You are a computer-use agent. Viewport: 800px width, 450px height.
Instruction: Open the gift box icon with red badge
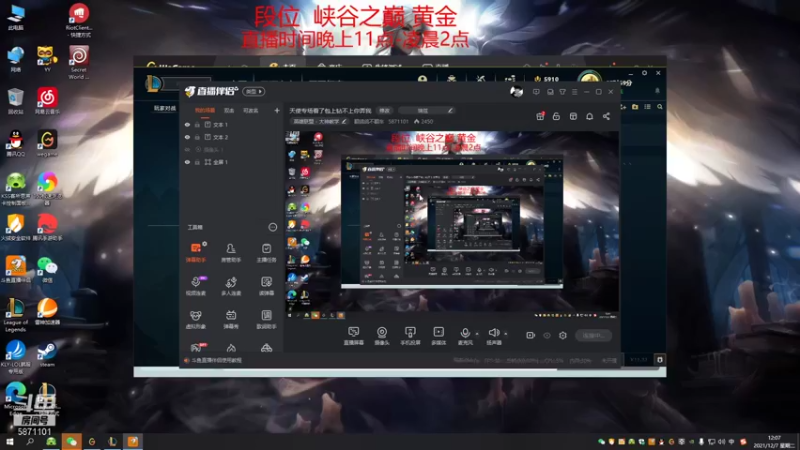(x=540, y=116)
